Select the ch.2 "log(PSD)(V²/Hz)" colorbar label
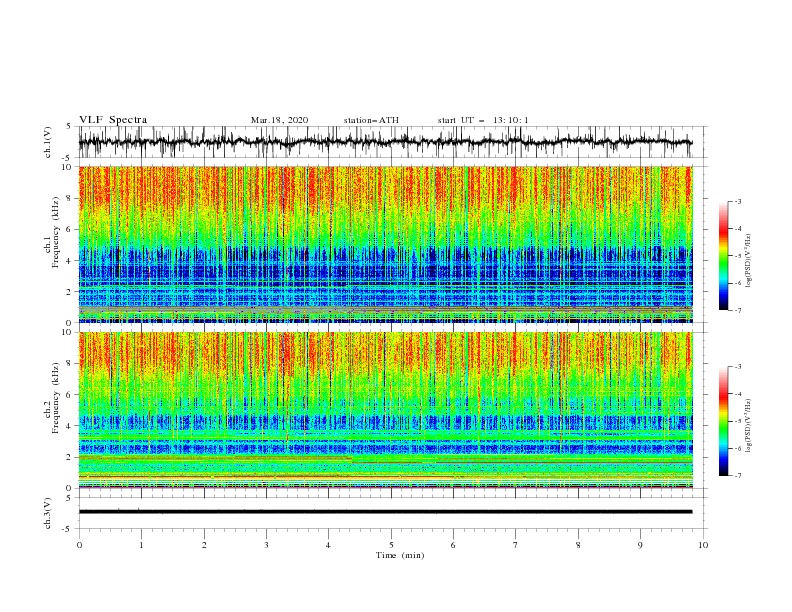This screenshot has height=612, width=792. pos(749,425)
